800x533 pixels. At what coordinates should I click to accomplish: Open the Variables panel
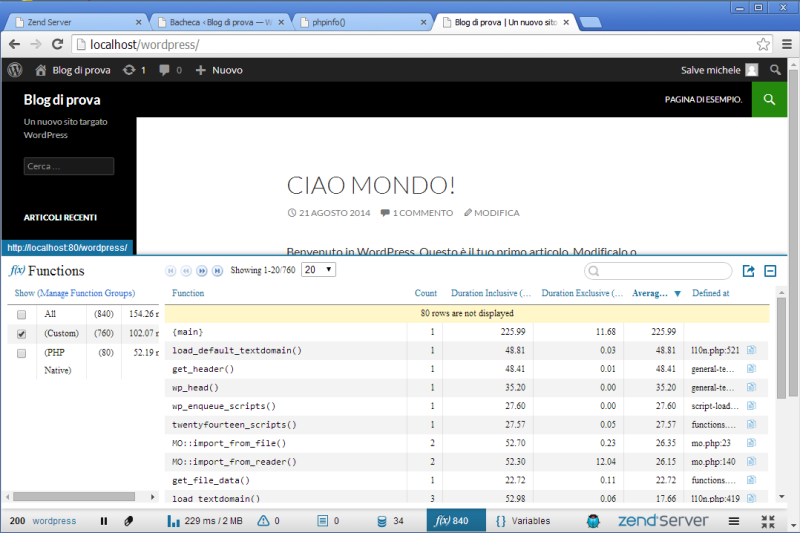pyautogui.click(x=523, y=521)
